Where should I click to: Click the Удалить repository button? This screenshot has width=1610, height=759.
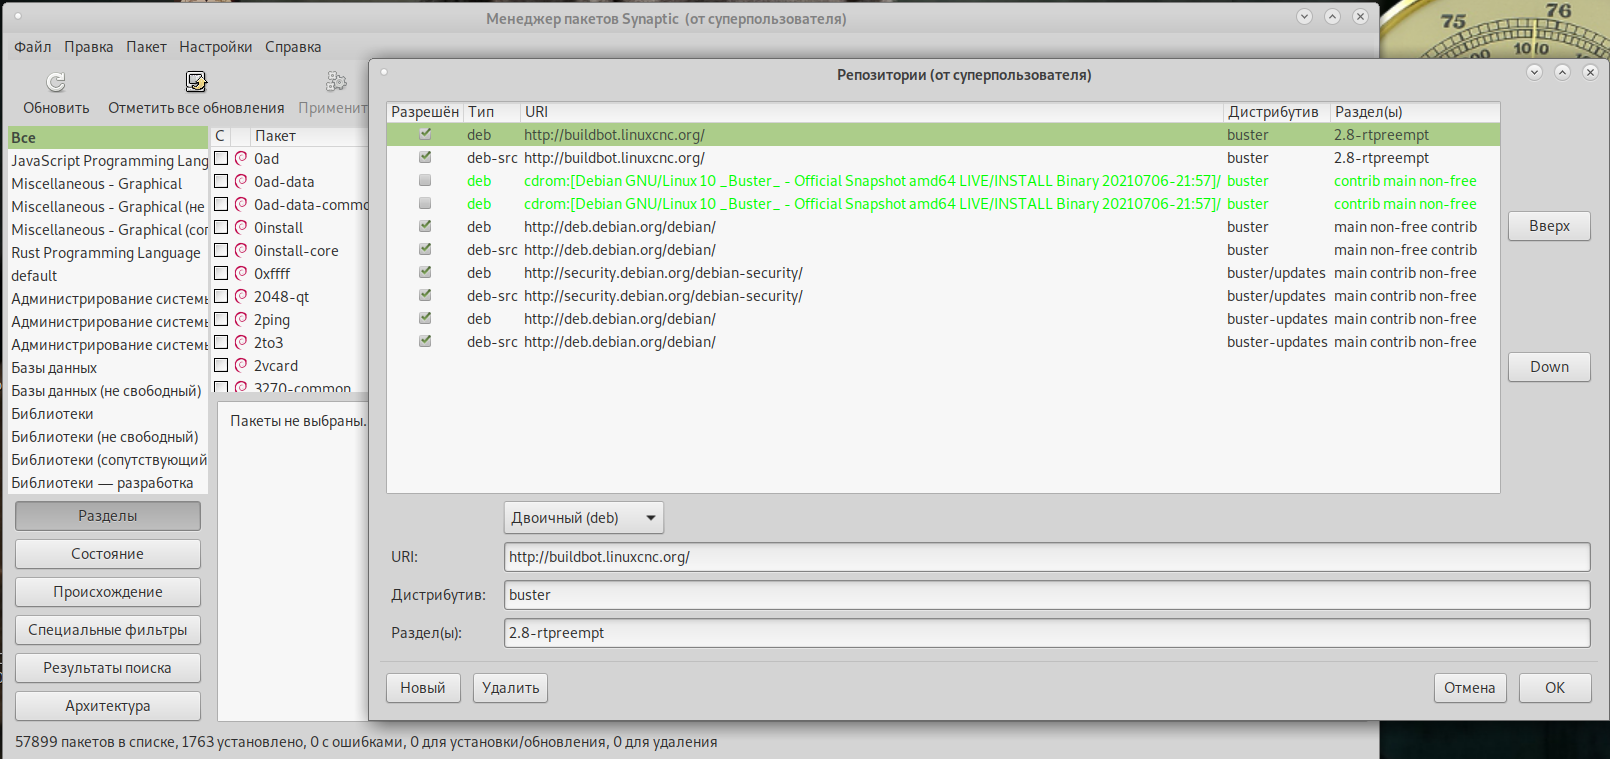(510, 688)
